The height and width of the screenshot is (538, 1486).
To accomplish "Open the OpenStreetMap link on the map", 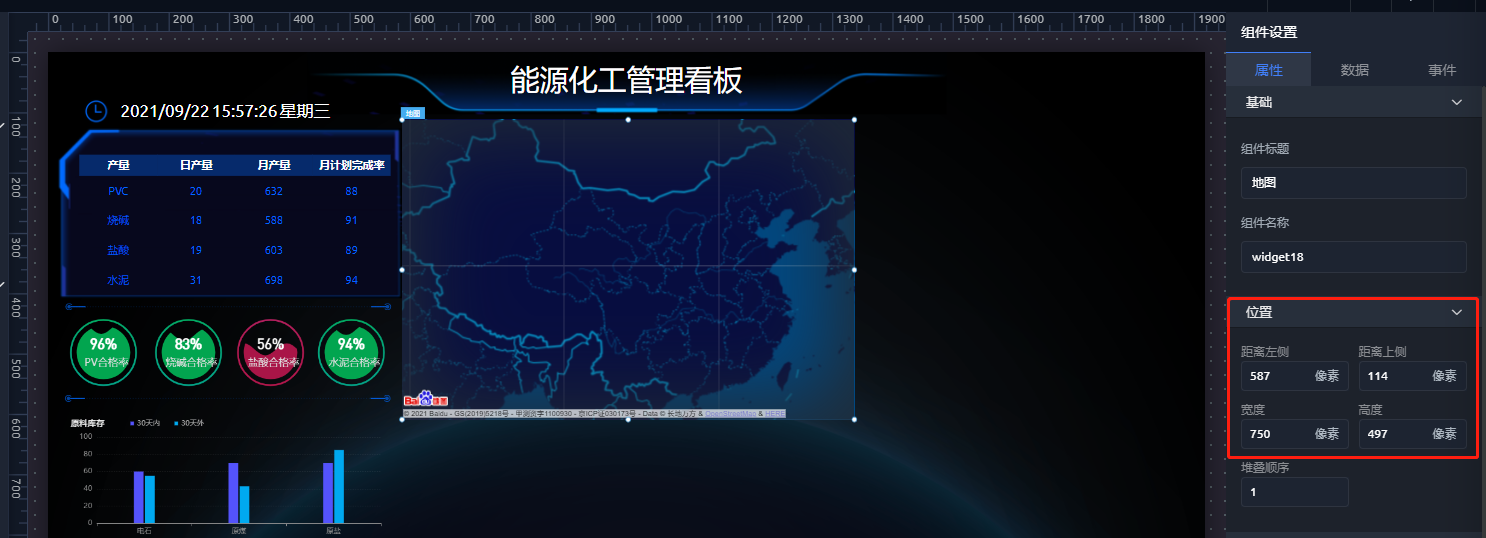I will click(x=731, y=413).
